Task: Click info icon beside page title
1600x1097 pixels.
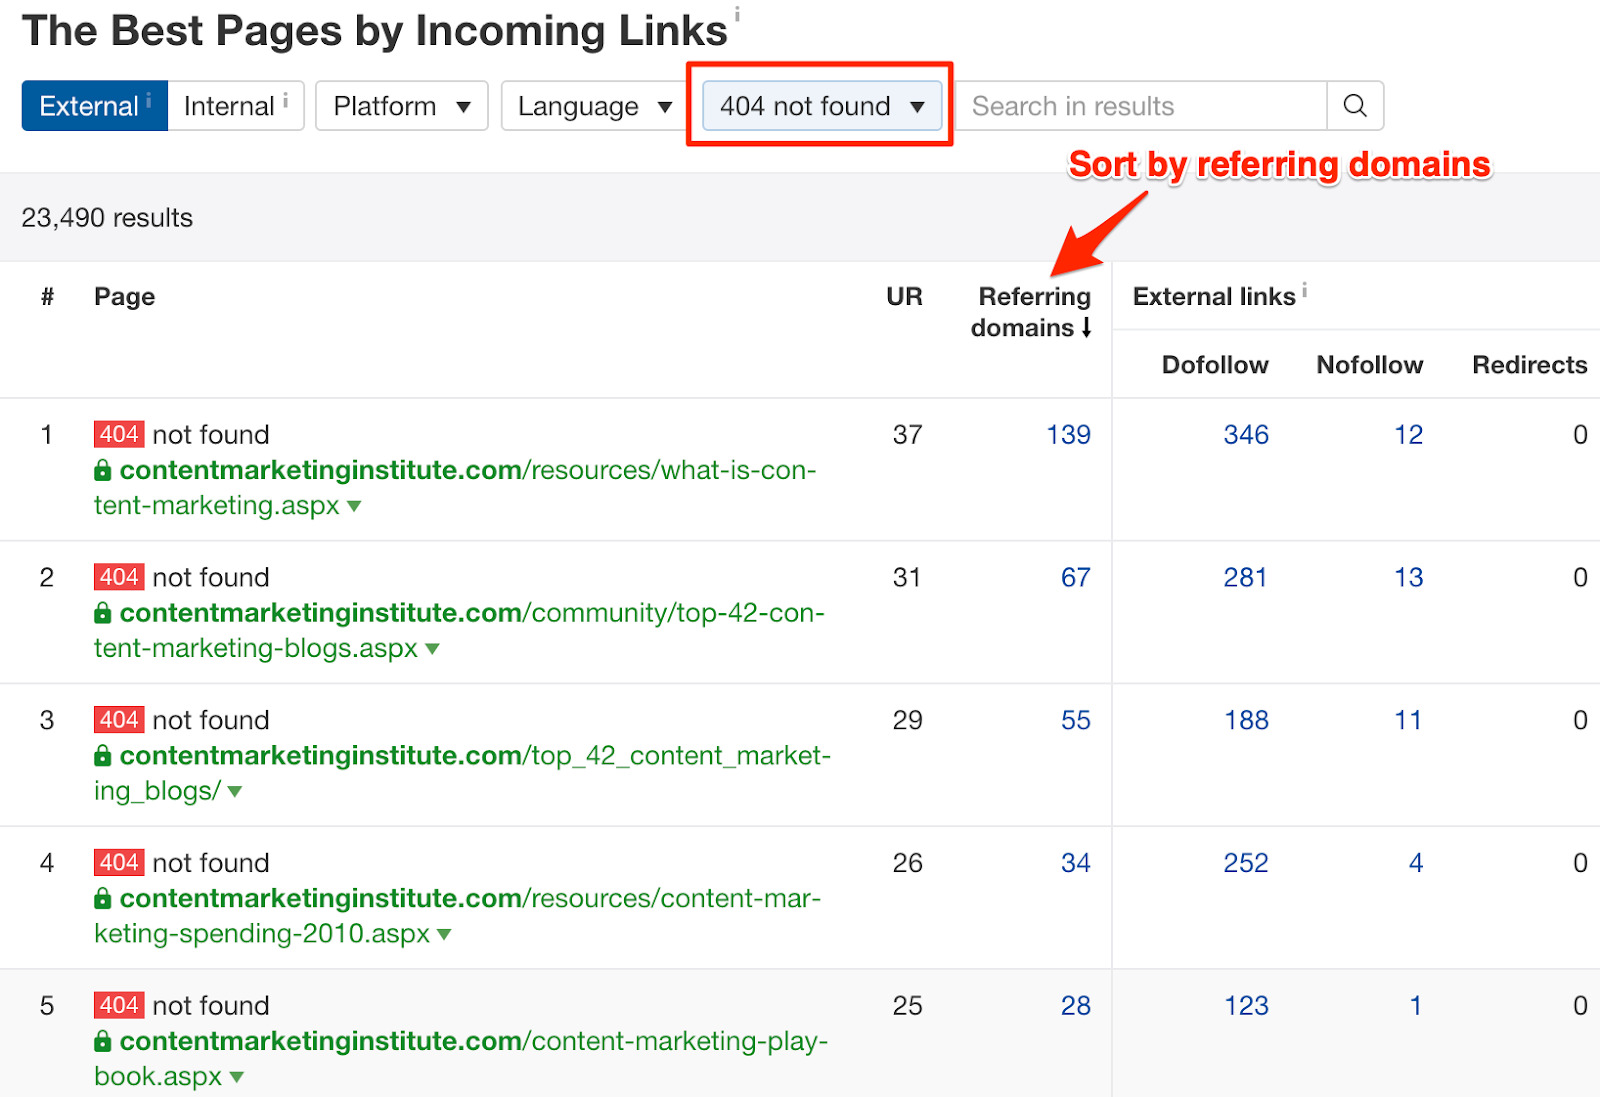Action: [738, 14]
